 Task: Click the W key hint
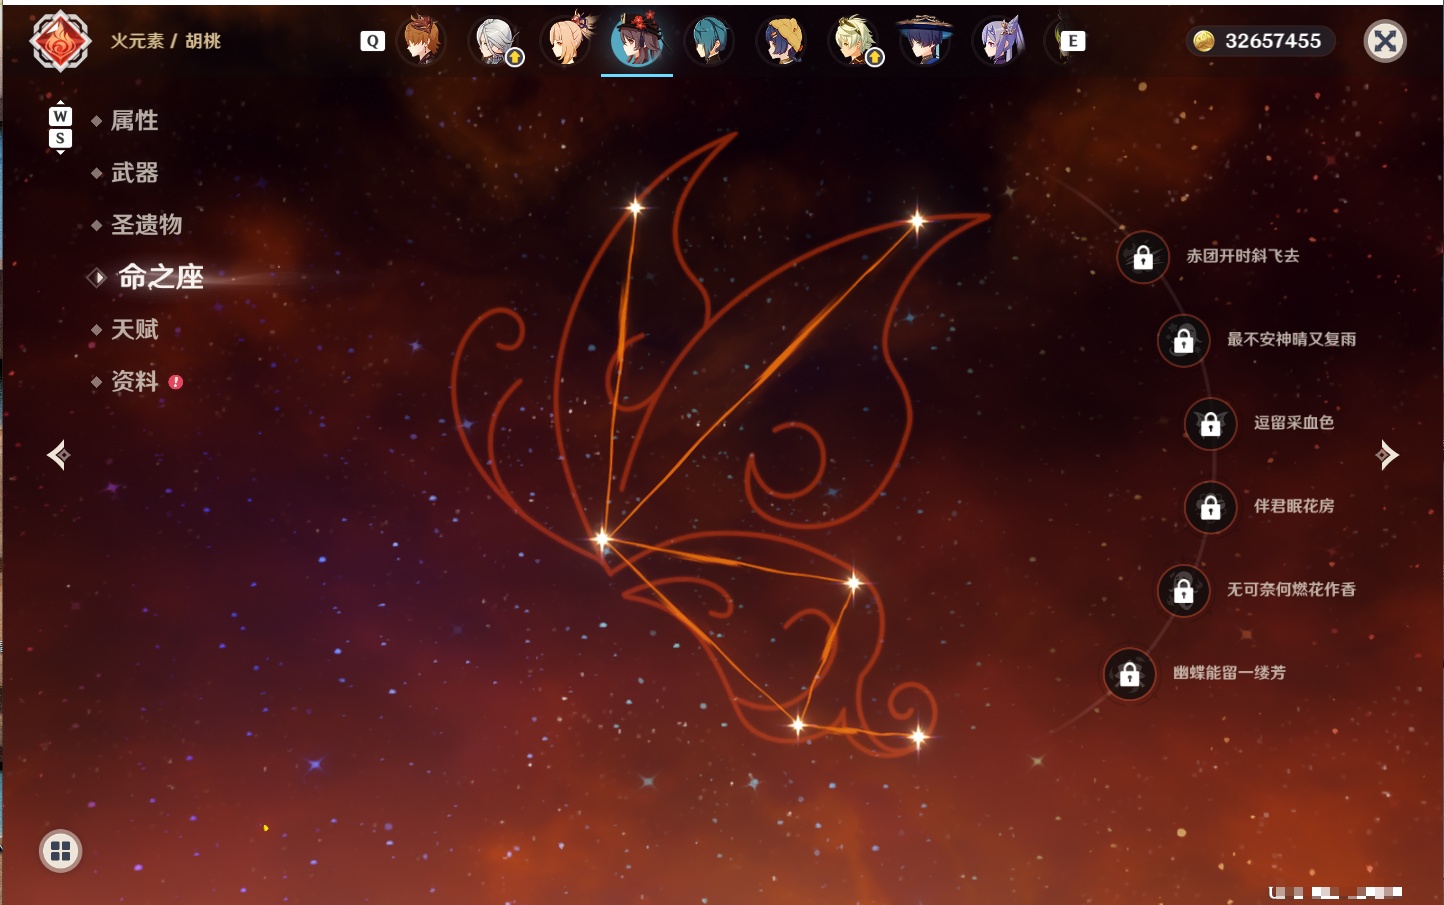60,116
